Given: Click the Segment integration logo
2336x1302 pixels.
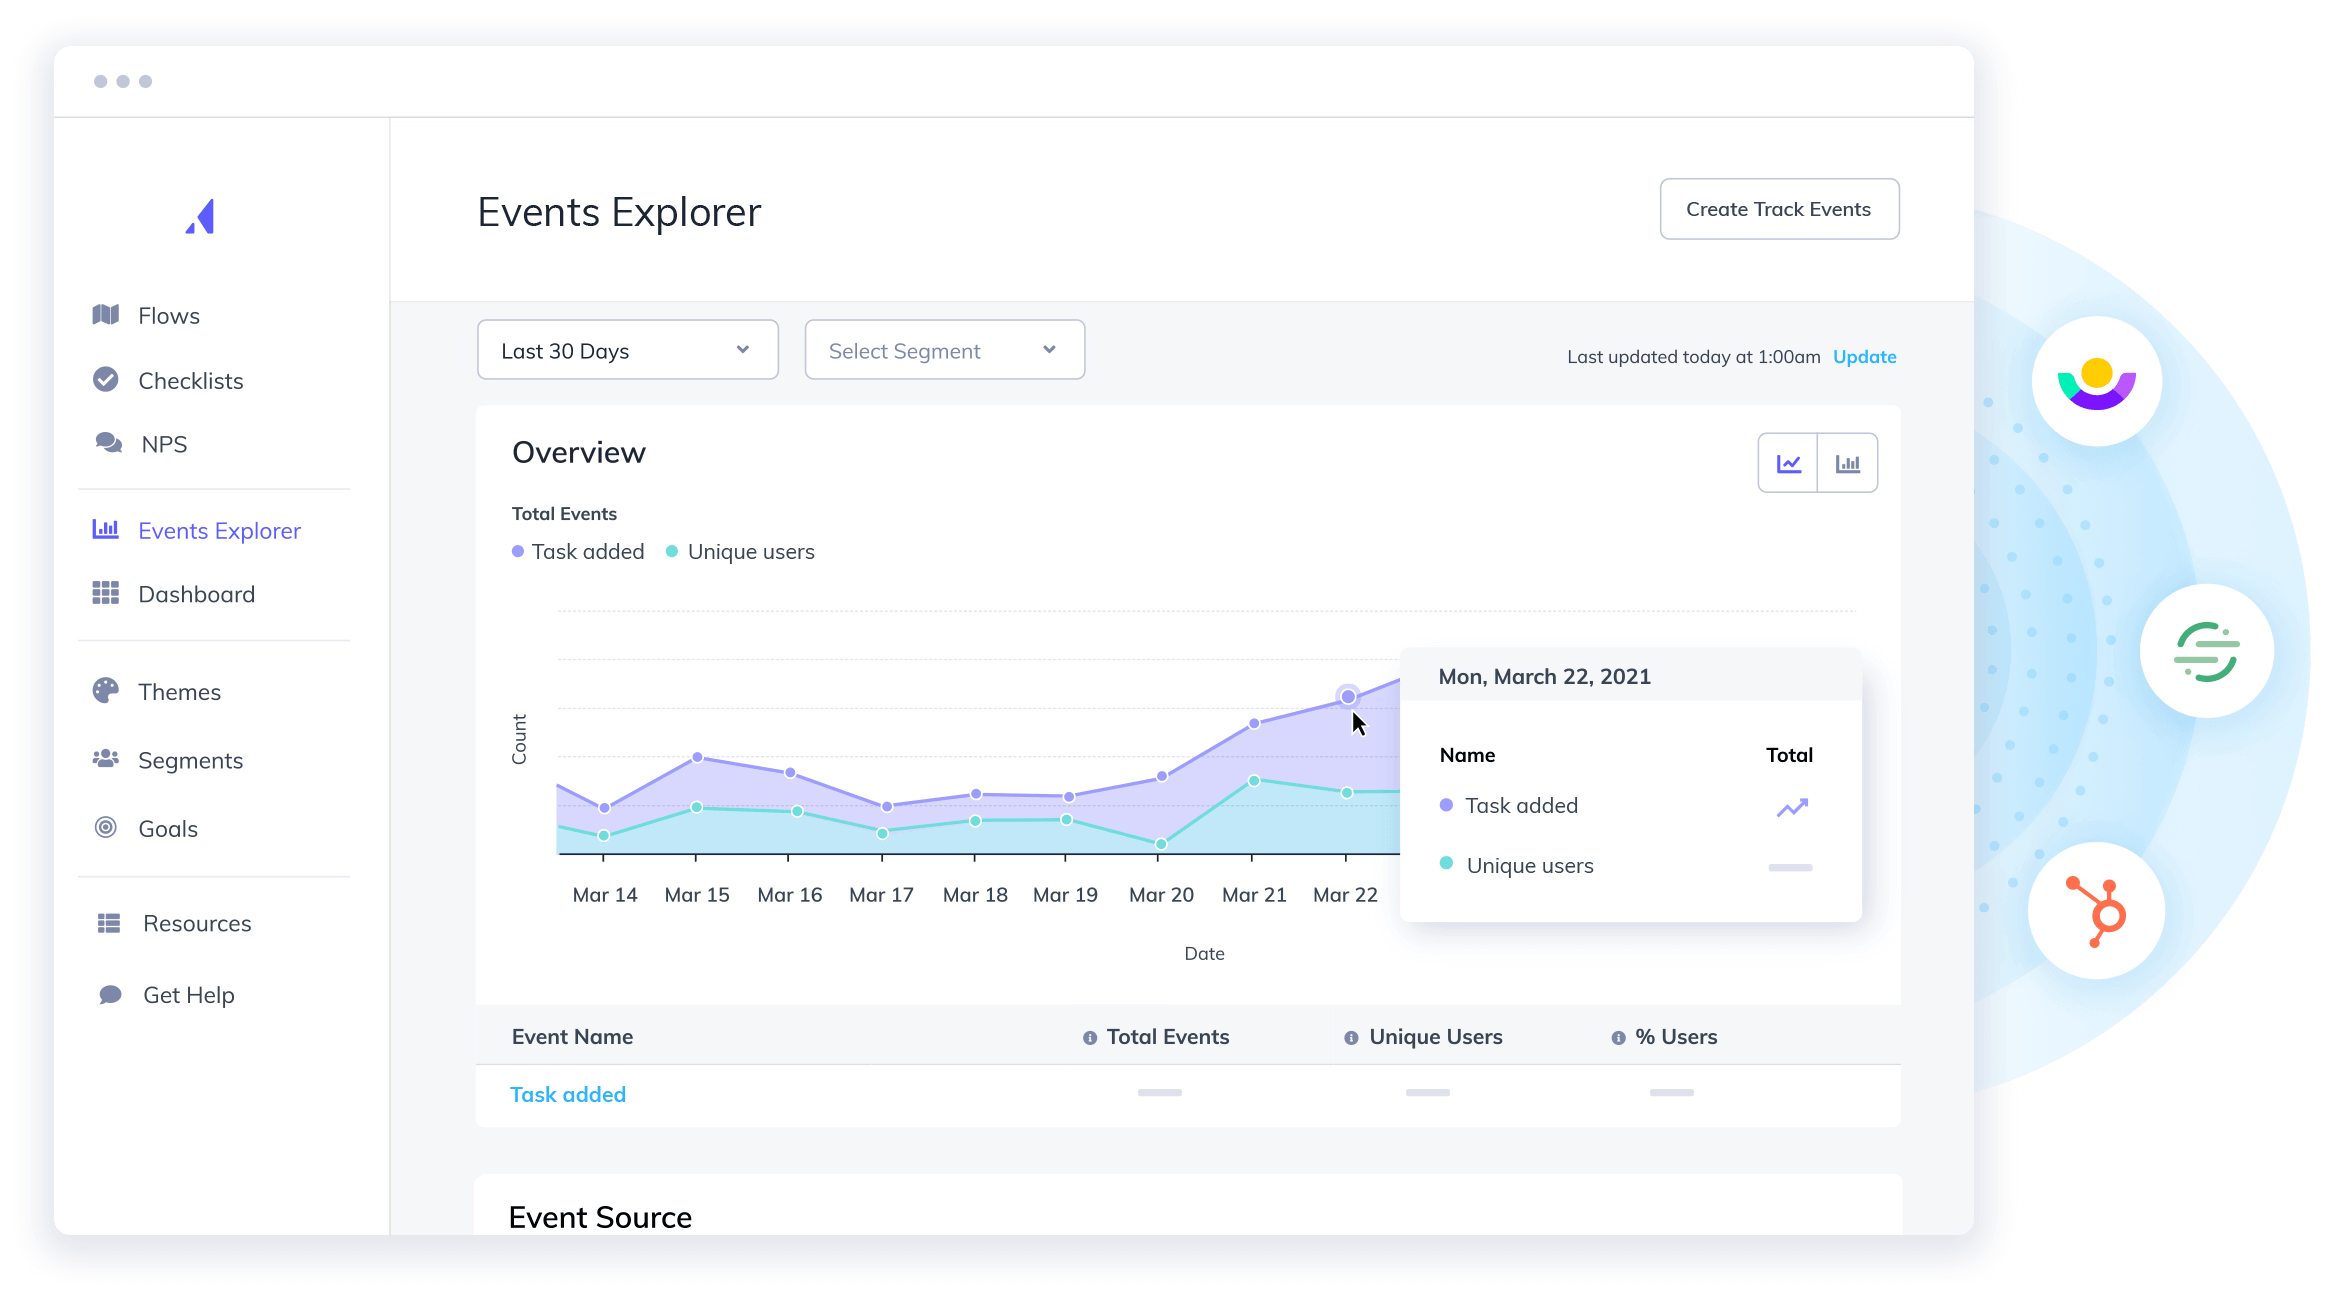Looking at the screenshot, I should coord(2206,651).
